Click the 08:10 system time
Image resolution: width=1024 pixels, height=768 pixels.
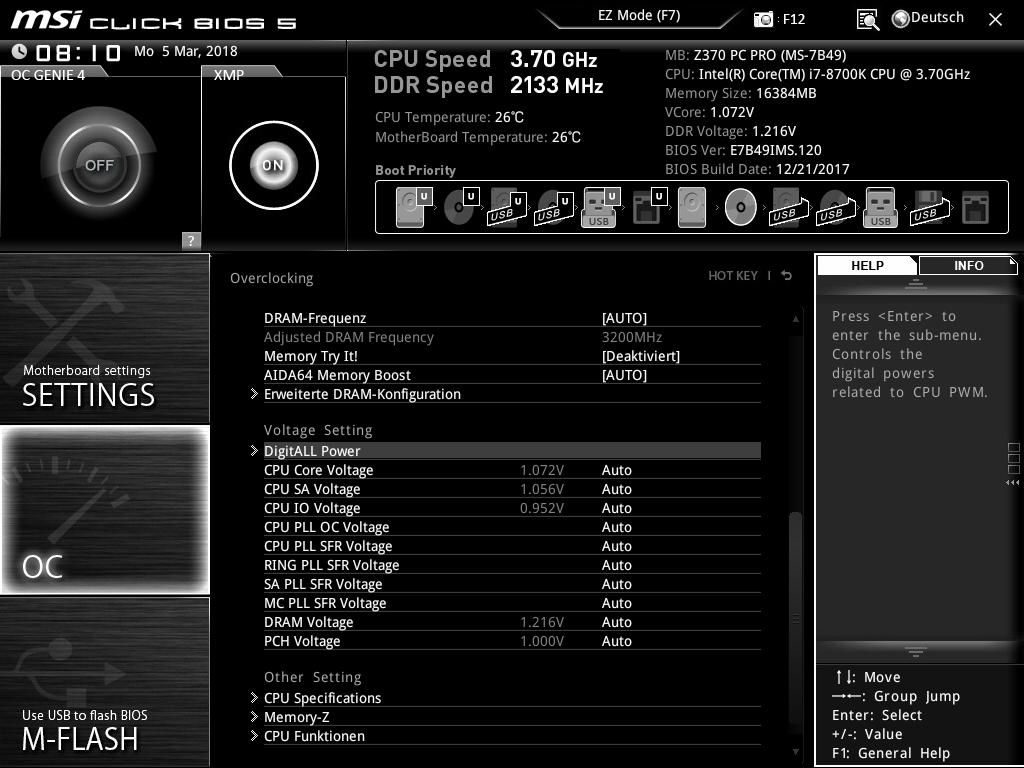[x=78, y=52]
